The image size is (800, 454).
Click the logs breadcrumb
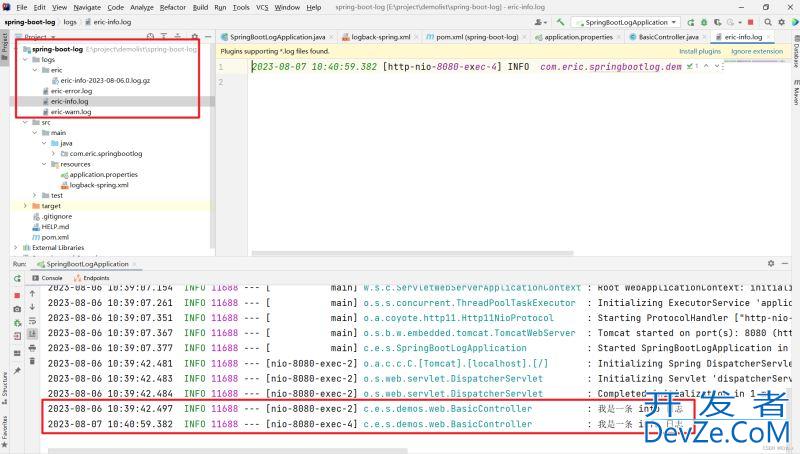point(70,22)
